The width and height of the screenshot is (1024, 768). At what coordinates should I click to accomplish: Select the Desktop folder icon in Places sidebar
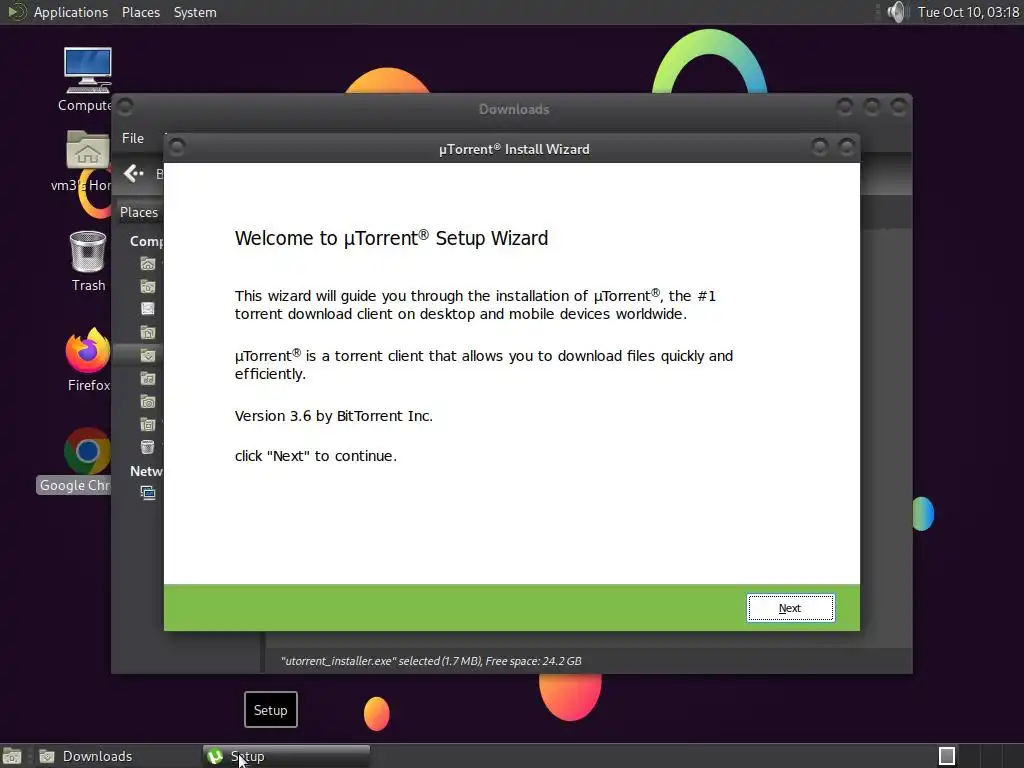tap(148, 287)
